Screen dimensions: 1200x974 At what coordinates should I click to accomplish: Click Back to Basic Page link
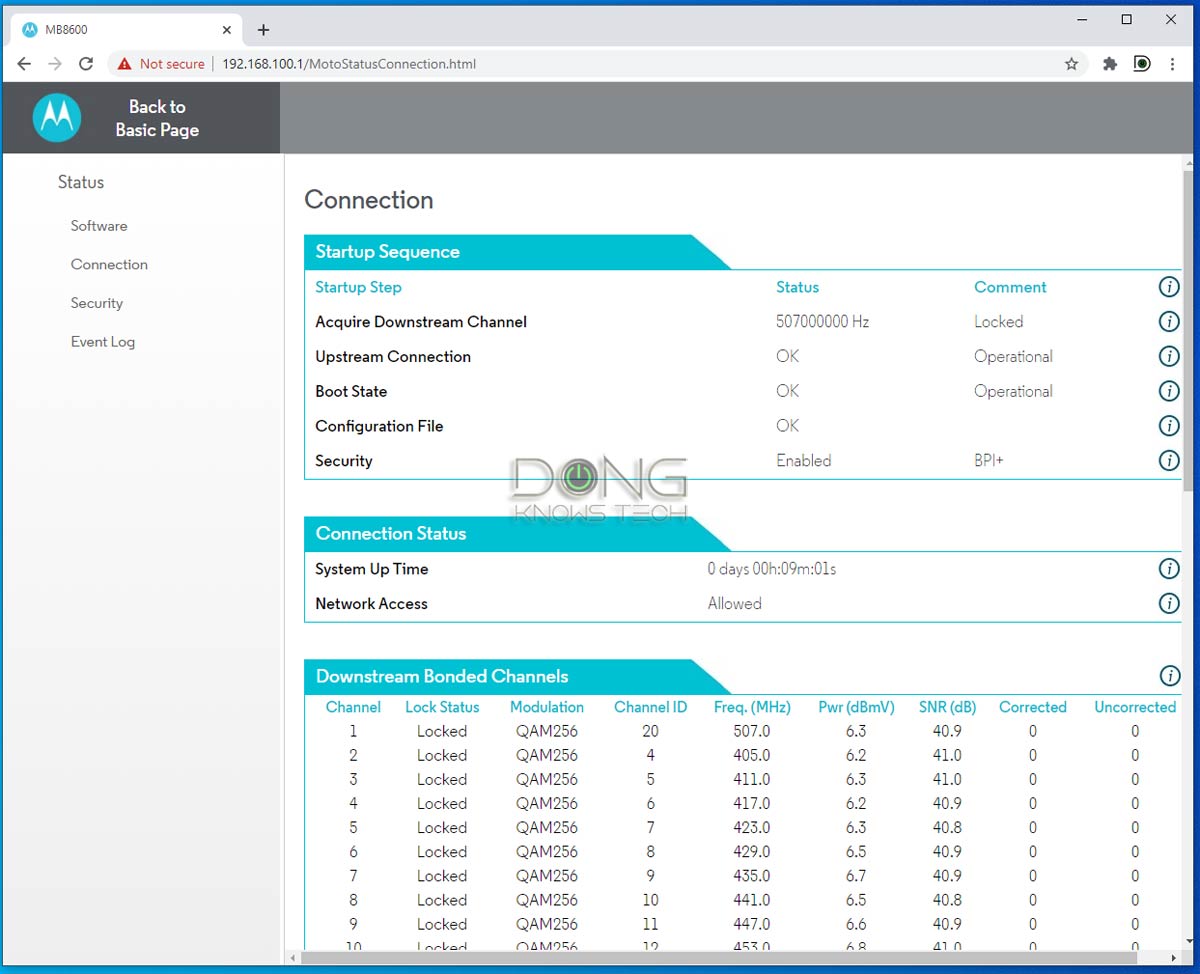point(157,118)
